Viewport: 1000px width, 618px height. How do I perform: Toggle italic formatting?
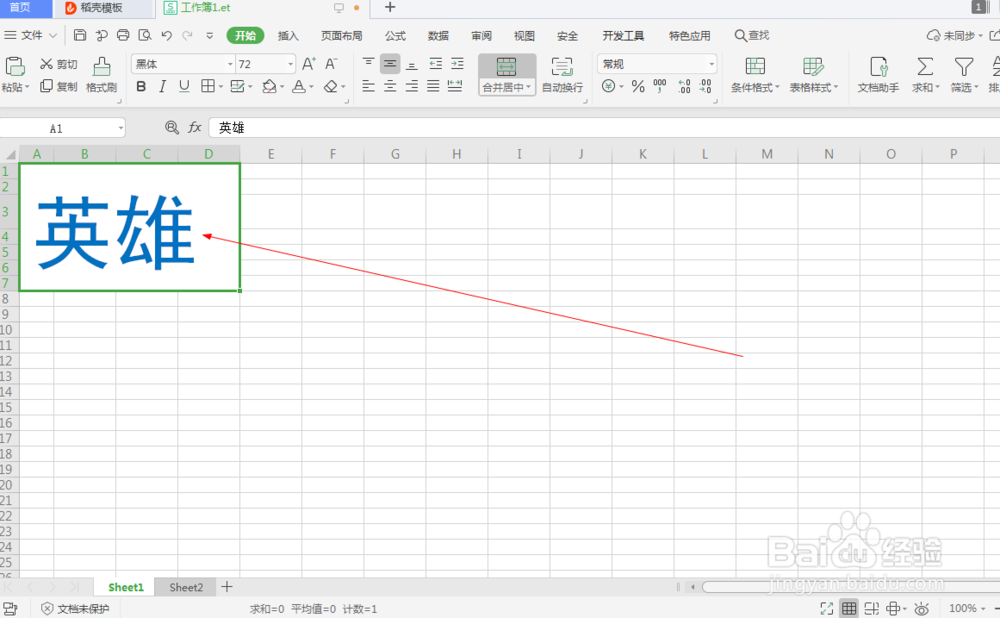tap(162, 86)
